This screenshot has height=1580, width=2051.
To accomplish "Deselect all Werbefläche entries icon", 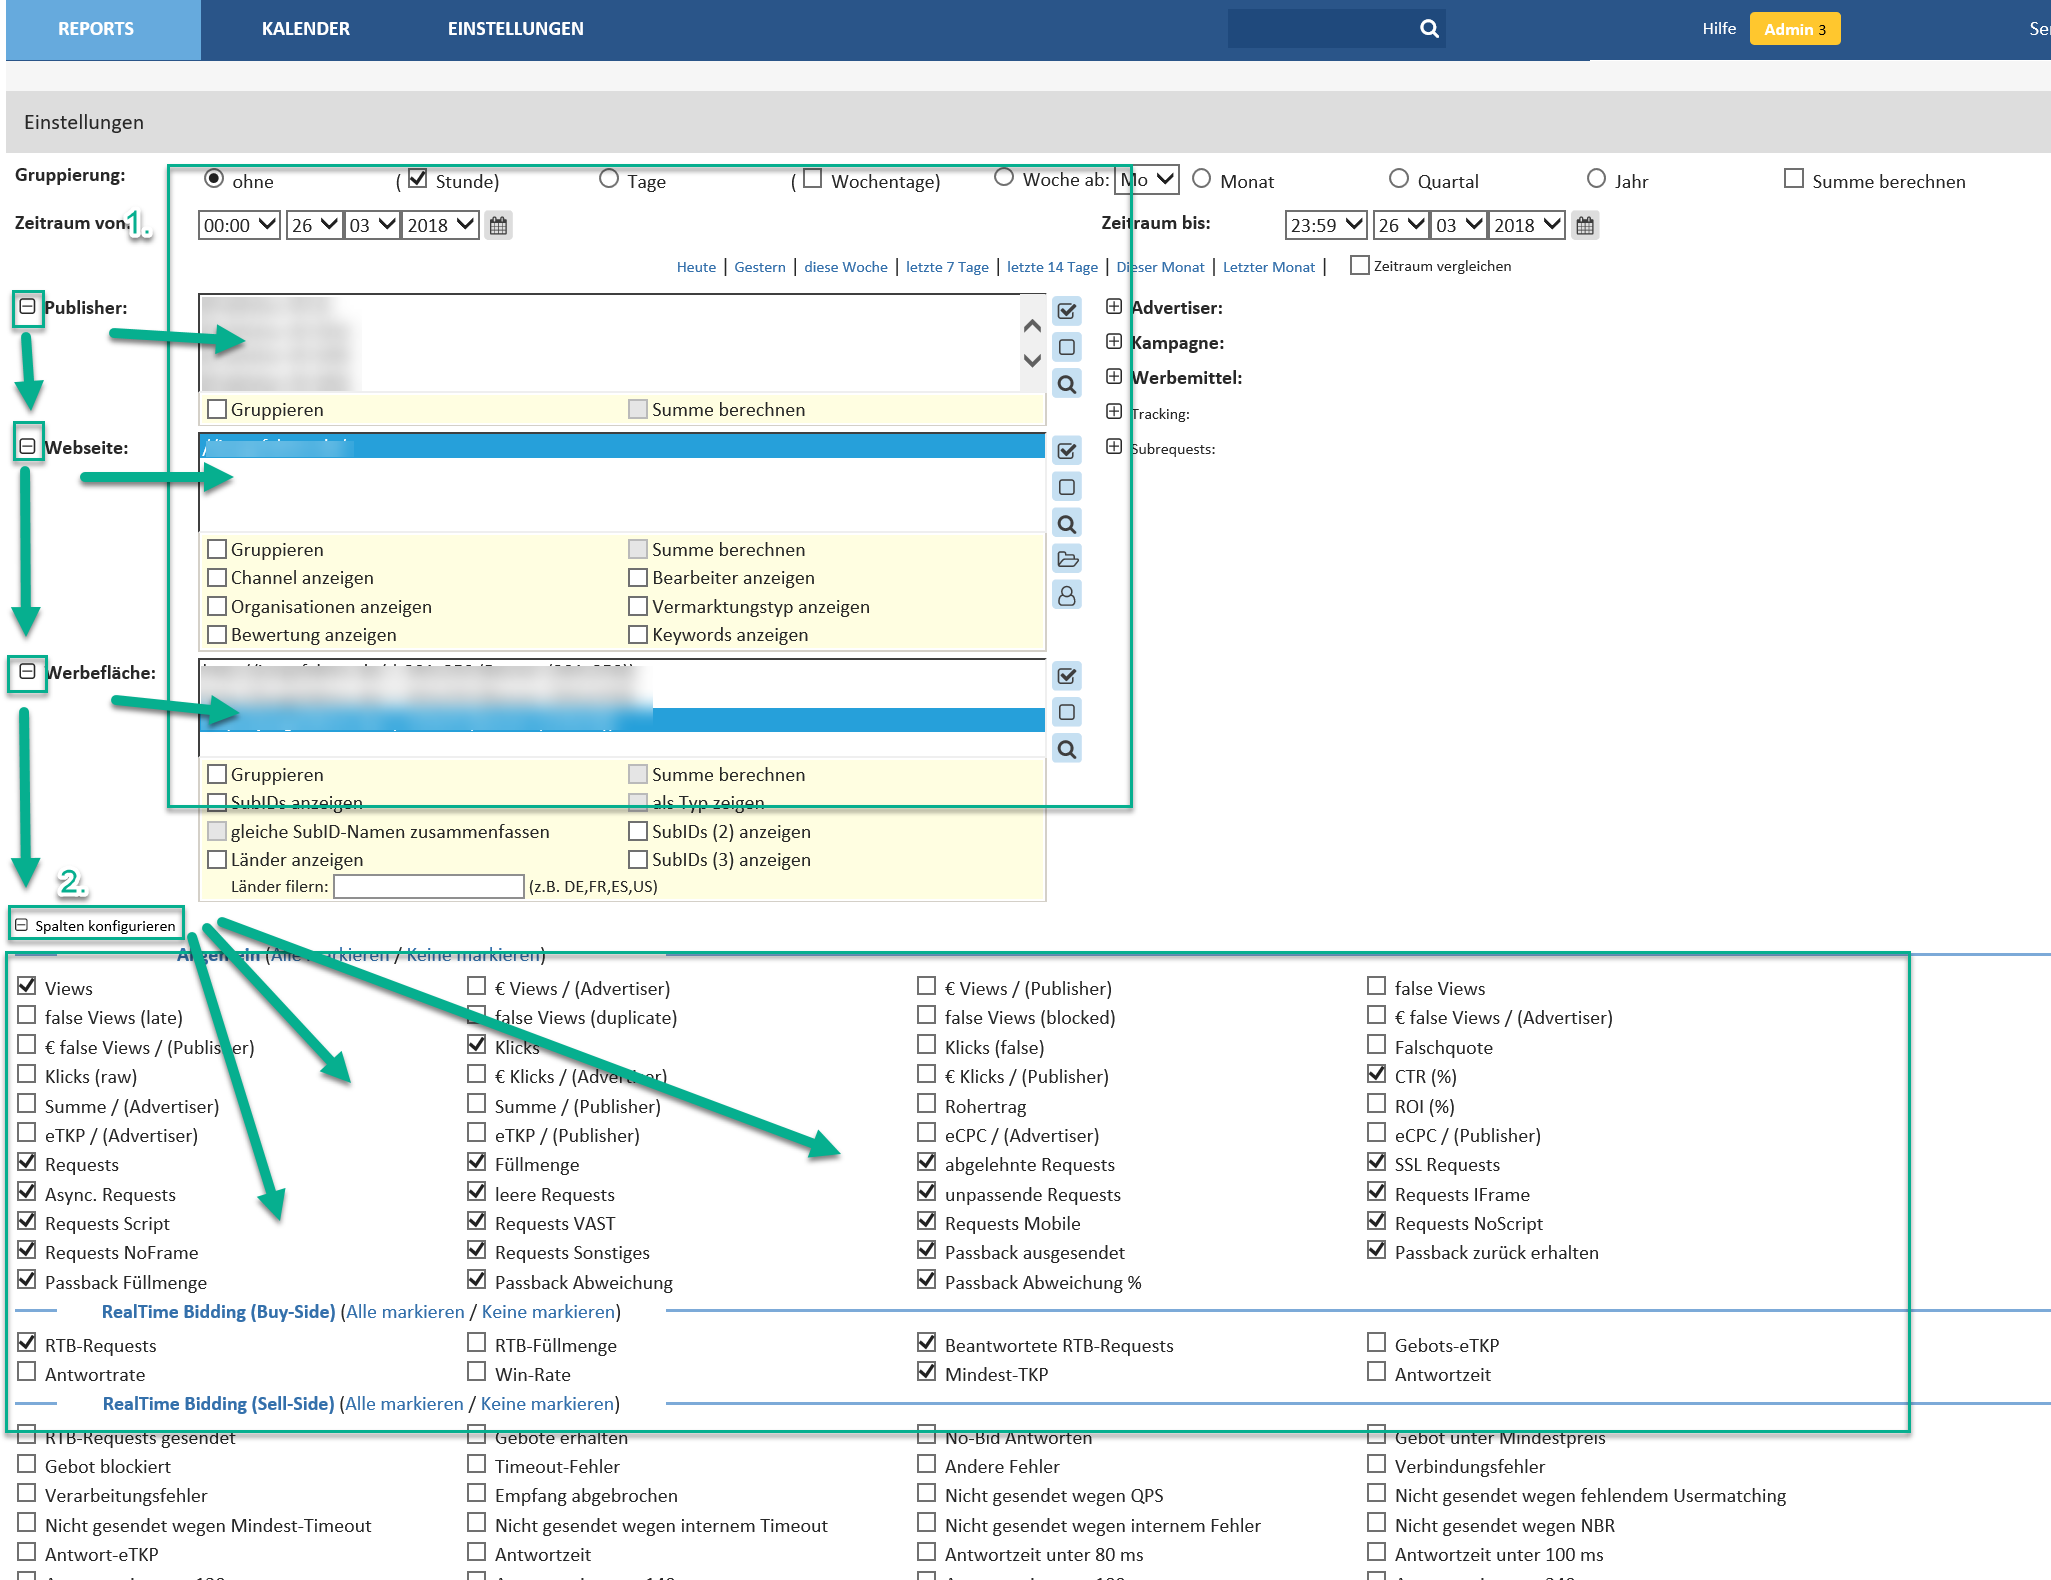I will click(1067, 712).
